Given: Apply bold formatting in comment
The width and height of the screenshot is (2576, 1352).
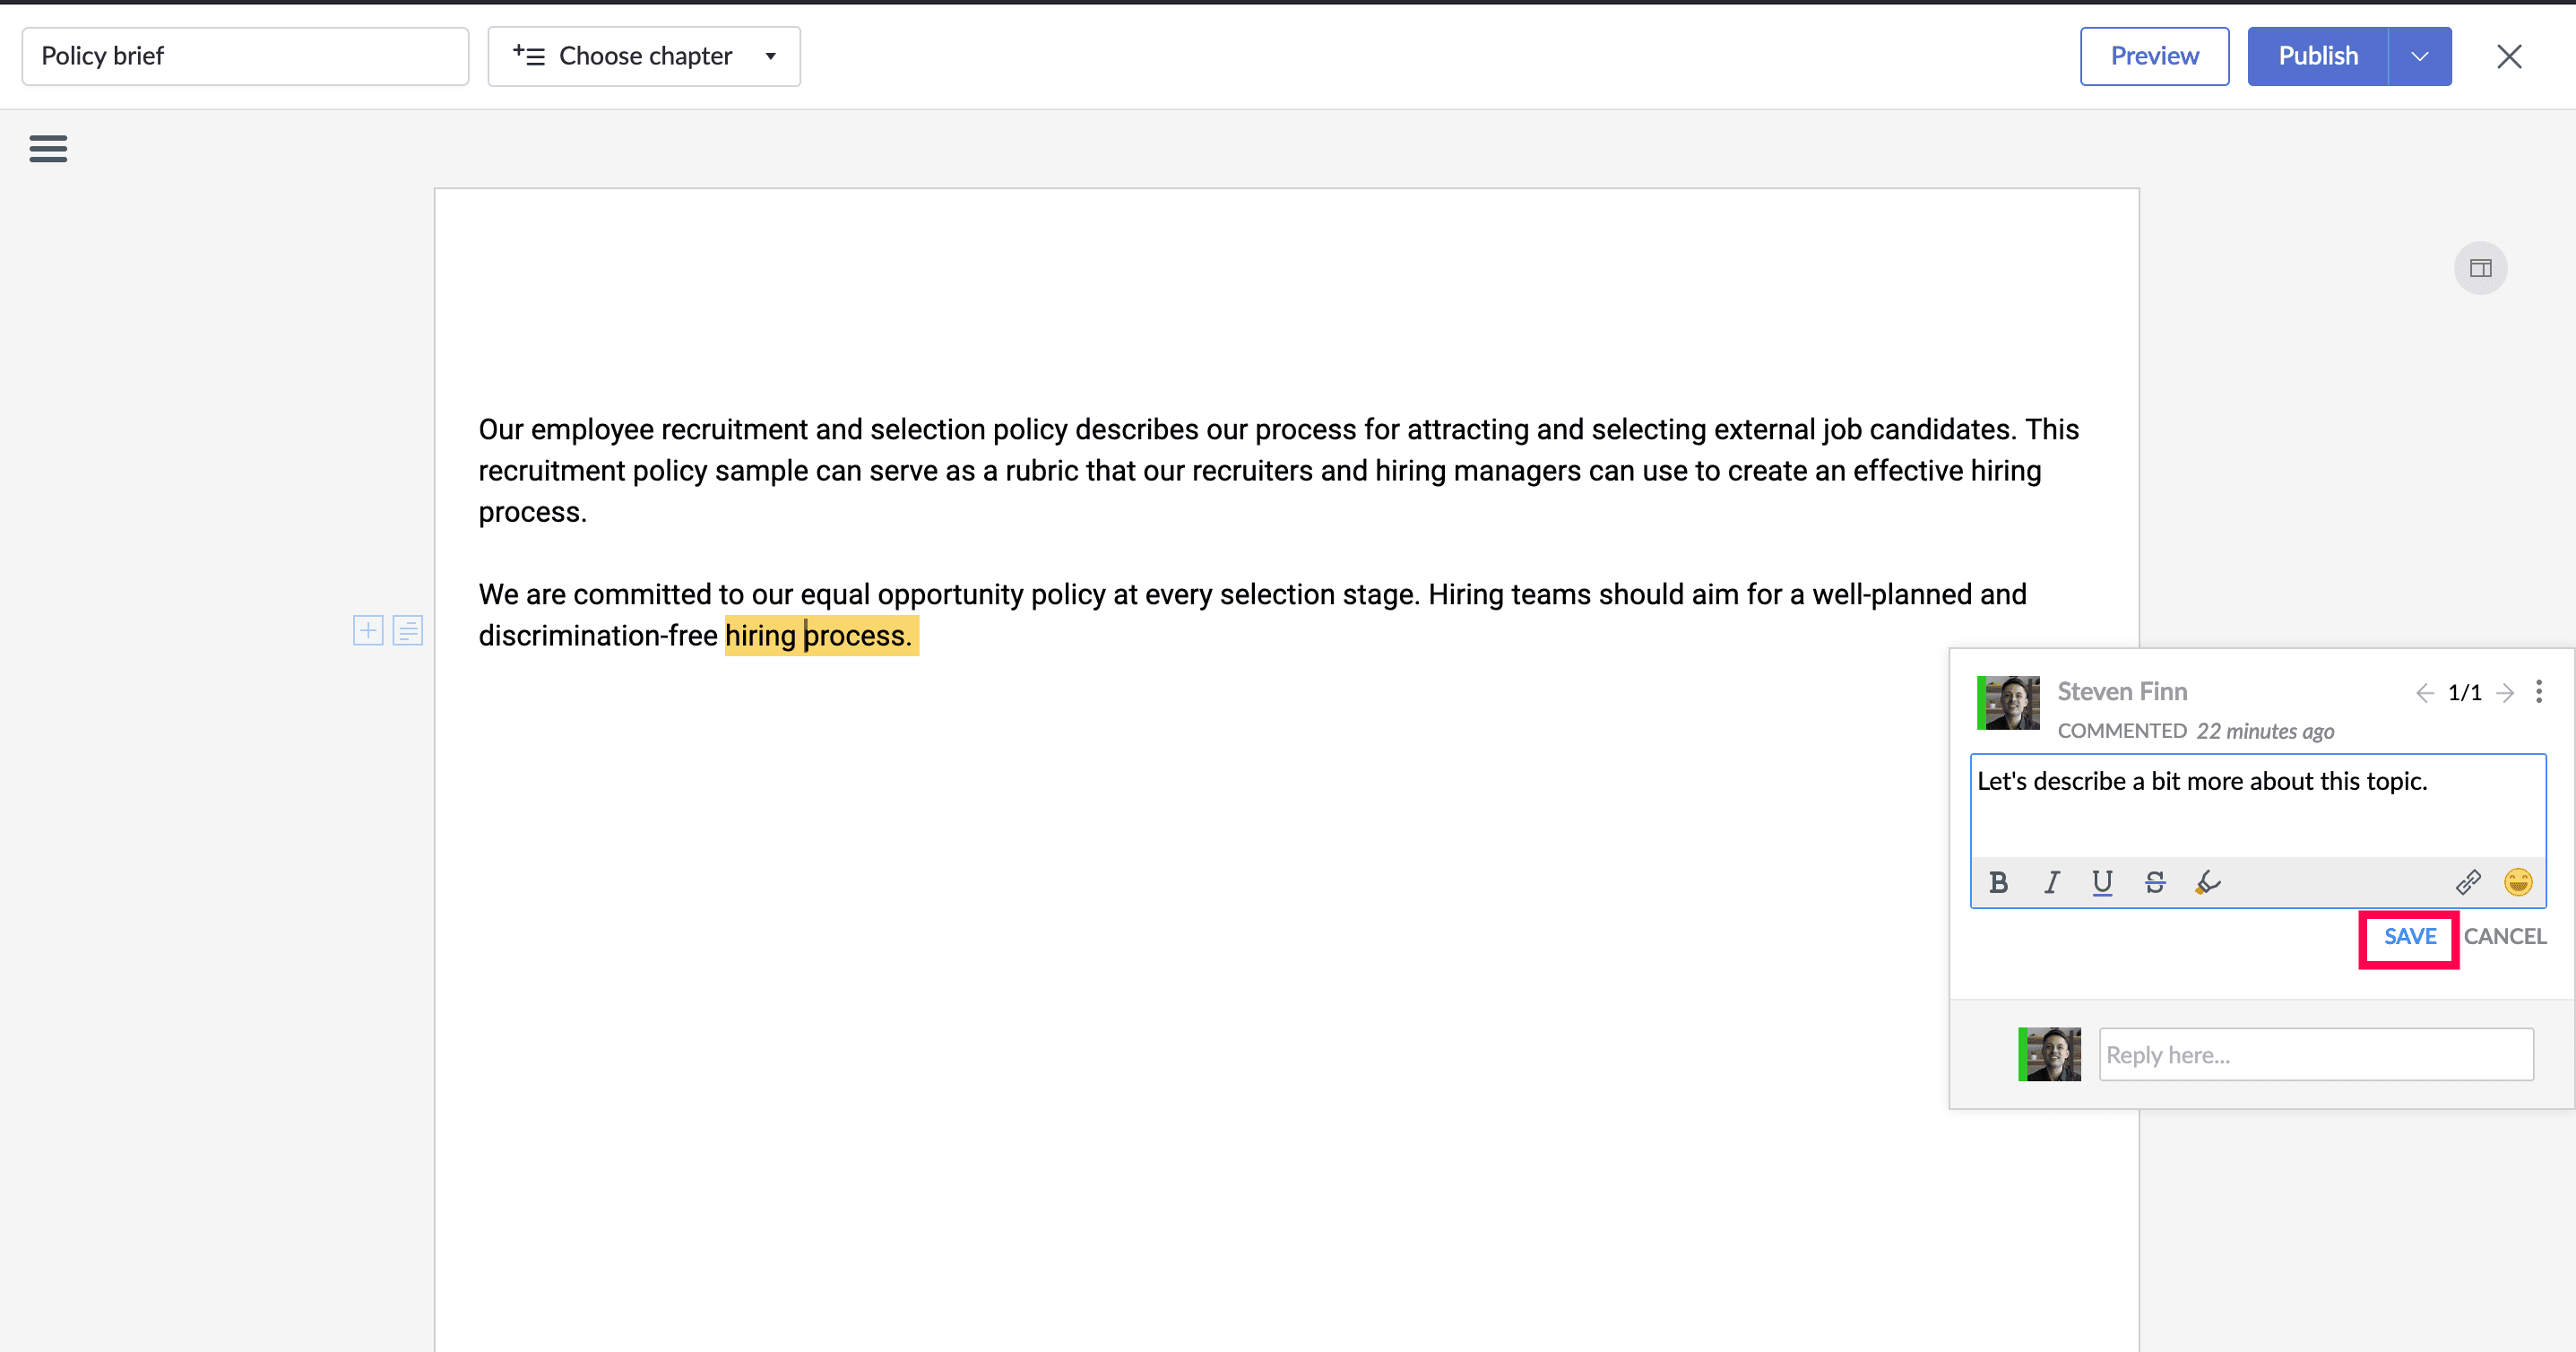Looking at the screenshot, I should (x=1998, y=882).
